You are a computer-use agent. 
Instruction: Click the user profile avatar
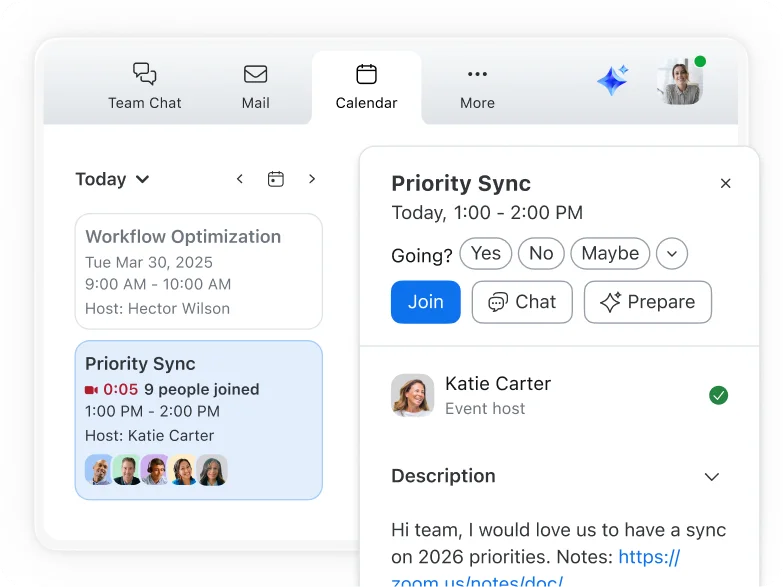tap(680, 81)
